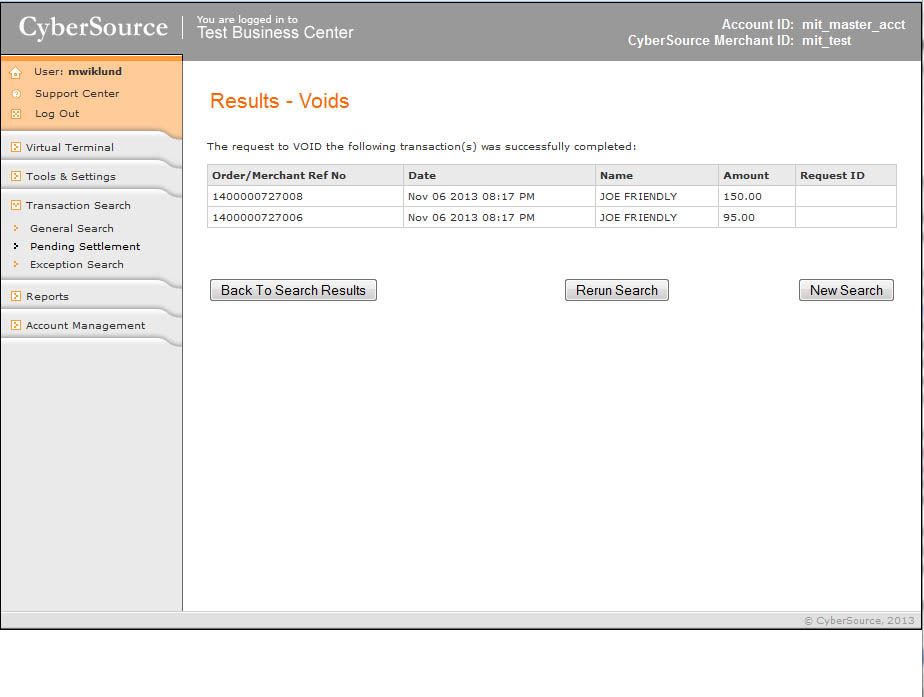The height and width of the screenshot is (697, 924).
Task: Click the home icon beside User
Action: 15,73
